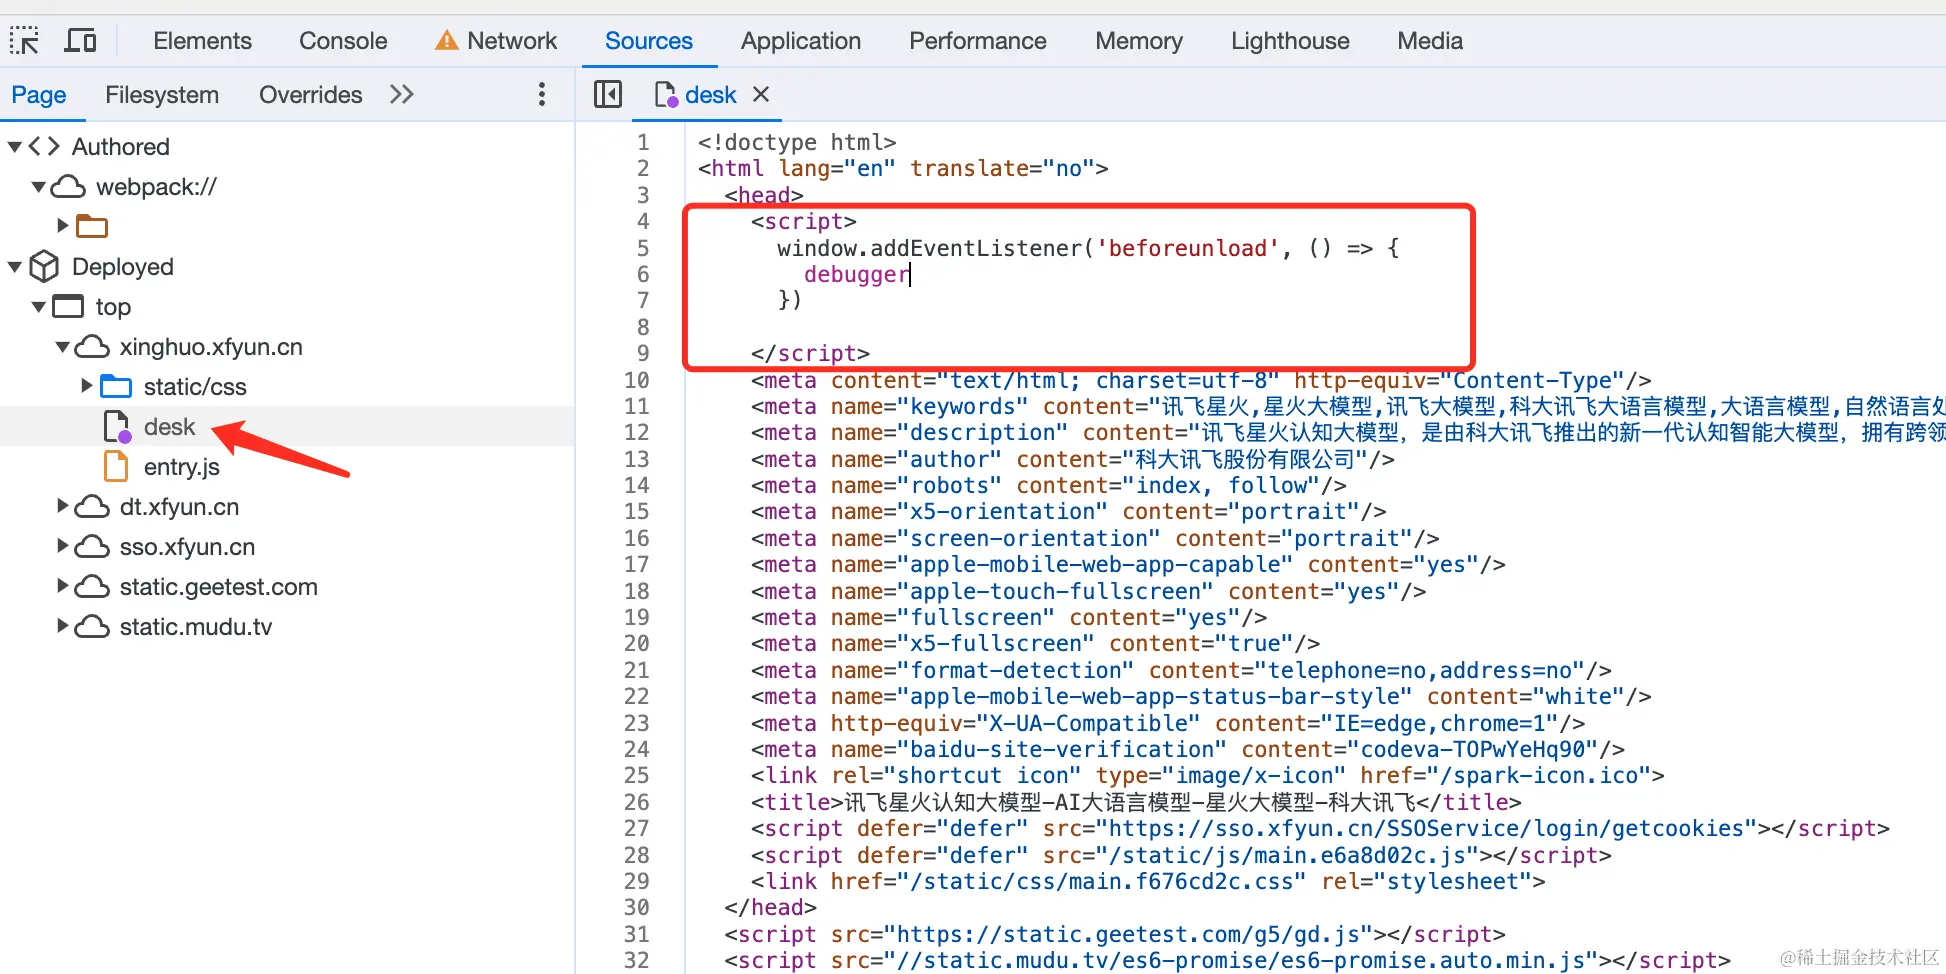
Task: Expand the static/css folder
Action: point(87,386)
